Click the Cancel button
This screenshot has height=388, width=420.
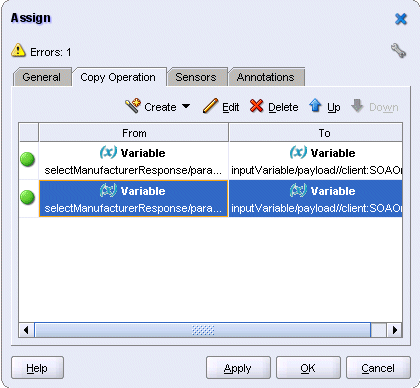tap(378, 368)
